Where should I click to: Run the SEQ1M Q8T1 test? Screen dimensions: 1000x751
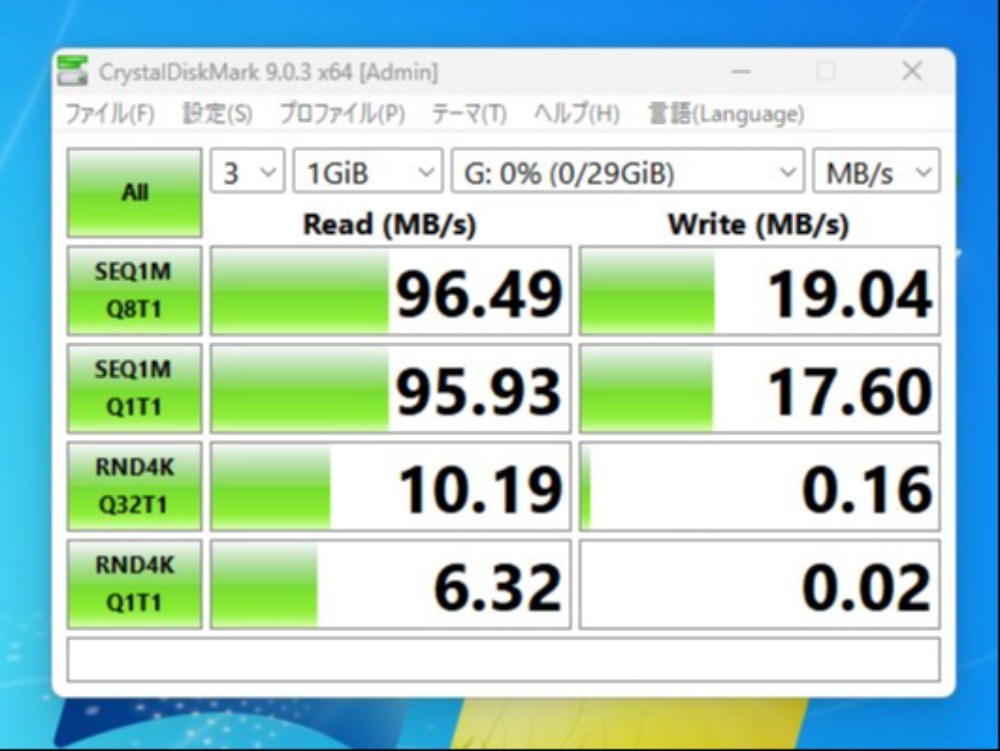click(135, 290)
